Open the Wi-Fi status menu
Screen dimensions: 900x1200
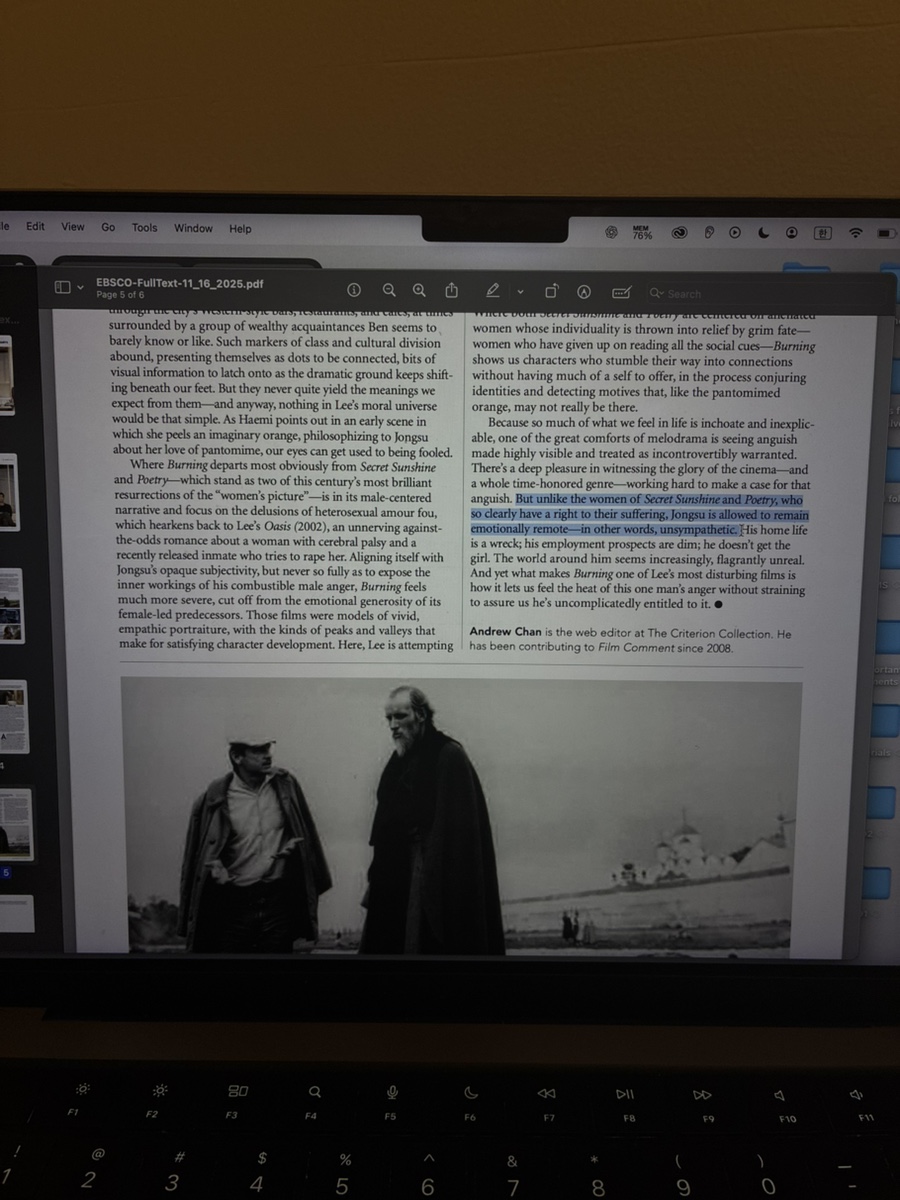point(855,232)
